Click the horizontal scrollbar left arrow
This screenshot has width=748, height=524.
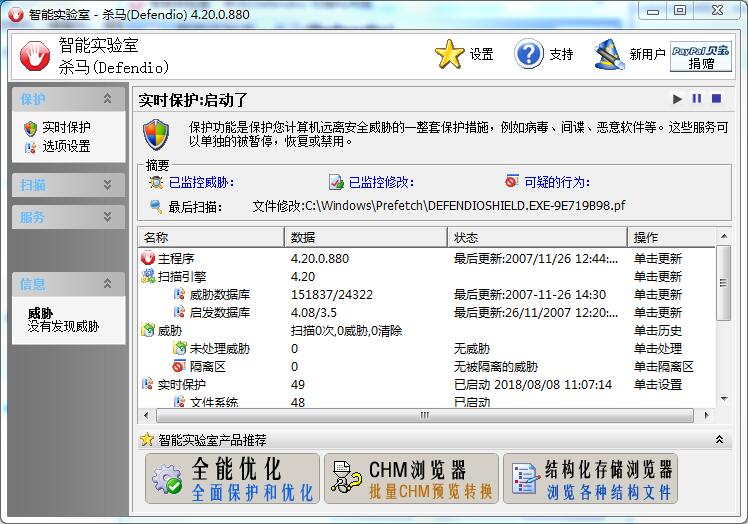click(146, 416)
